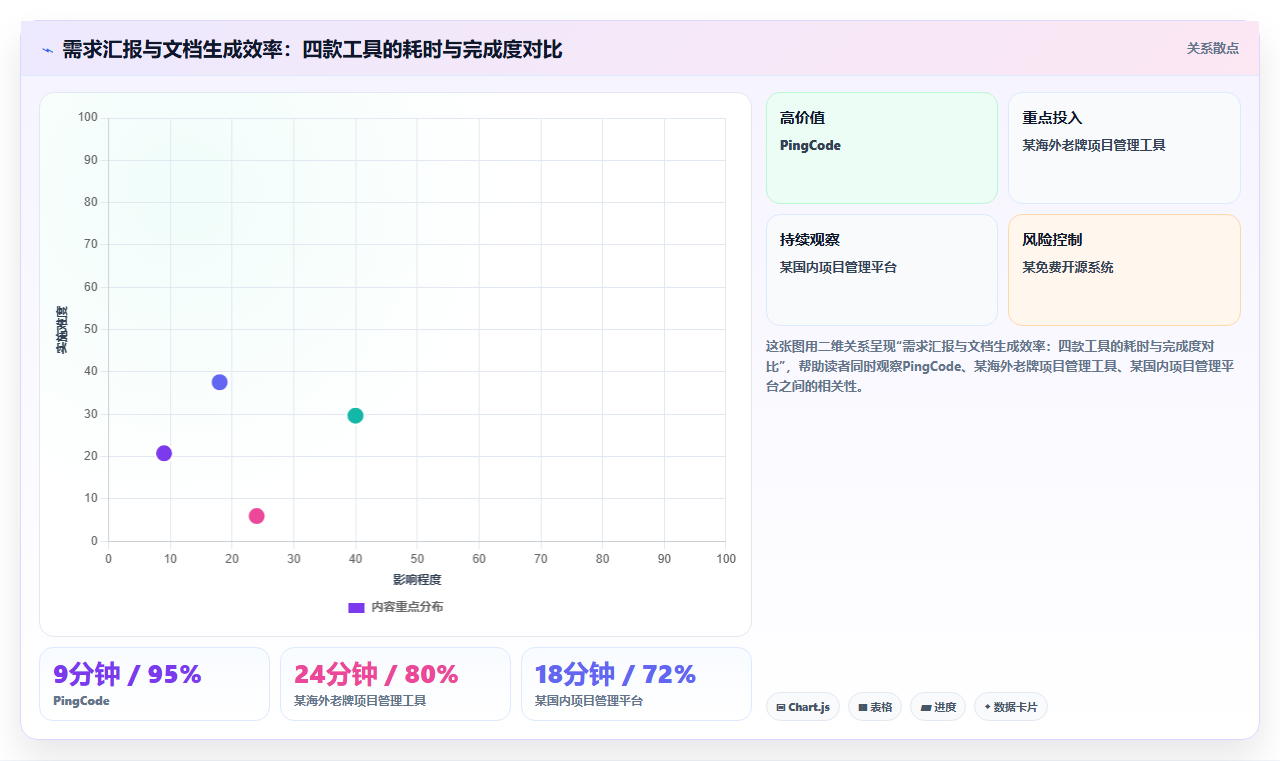
Task: Select the 9分钟 / 95% stat card
Action: (x=154, y=684)
